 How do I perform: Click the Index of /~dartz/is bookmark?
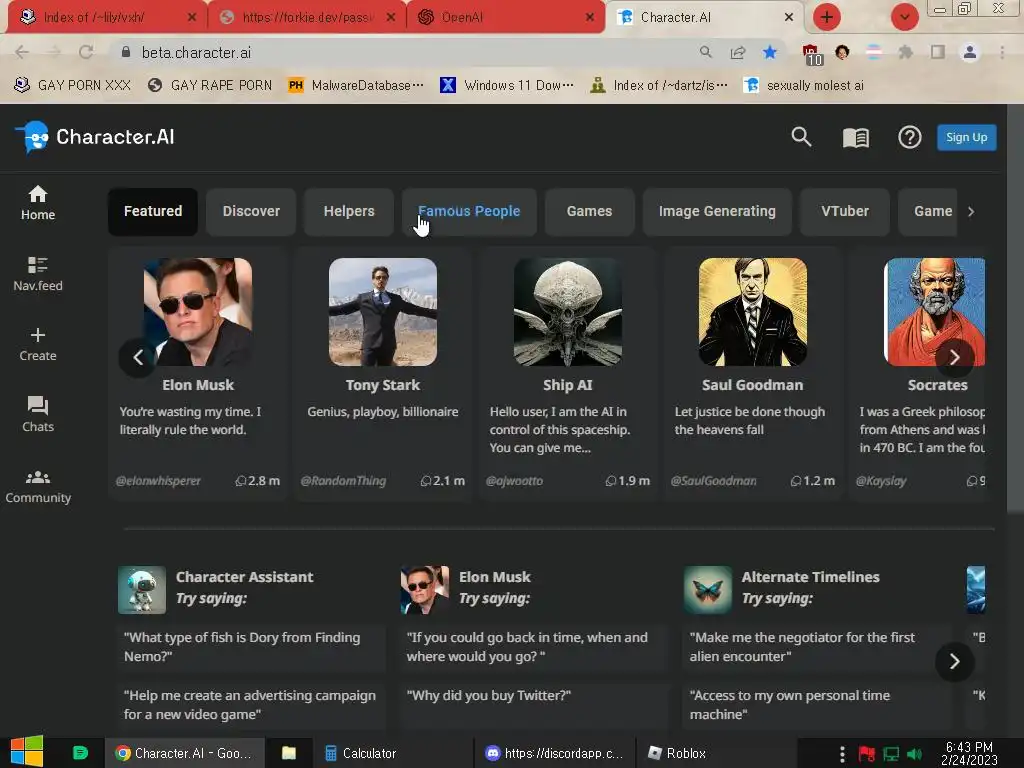tap(660, 86)
